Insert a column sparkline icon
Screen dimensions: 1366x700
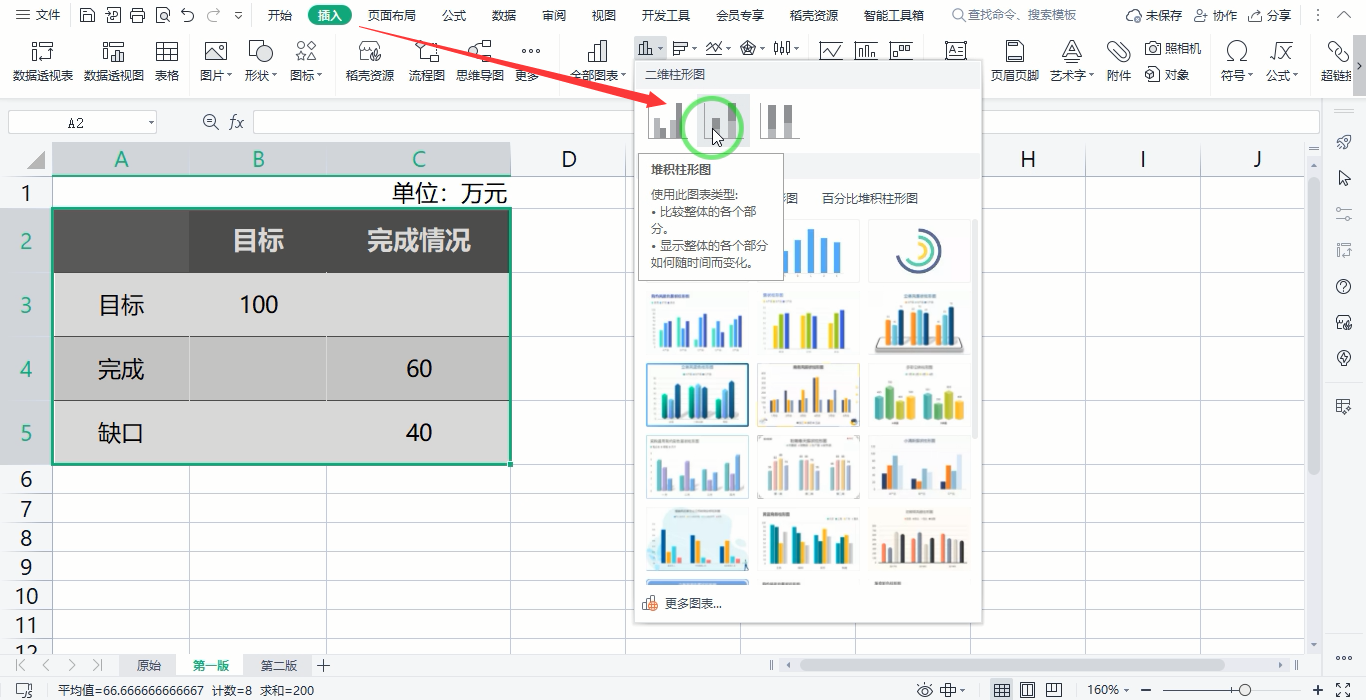tap(866, 50)
